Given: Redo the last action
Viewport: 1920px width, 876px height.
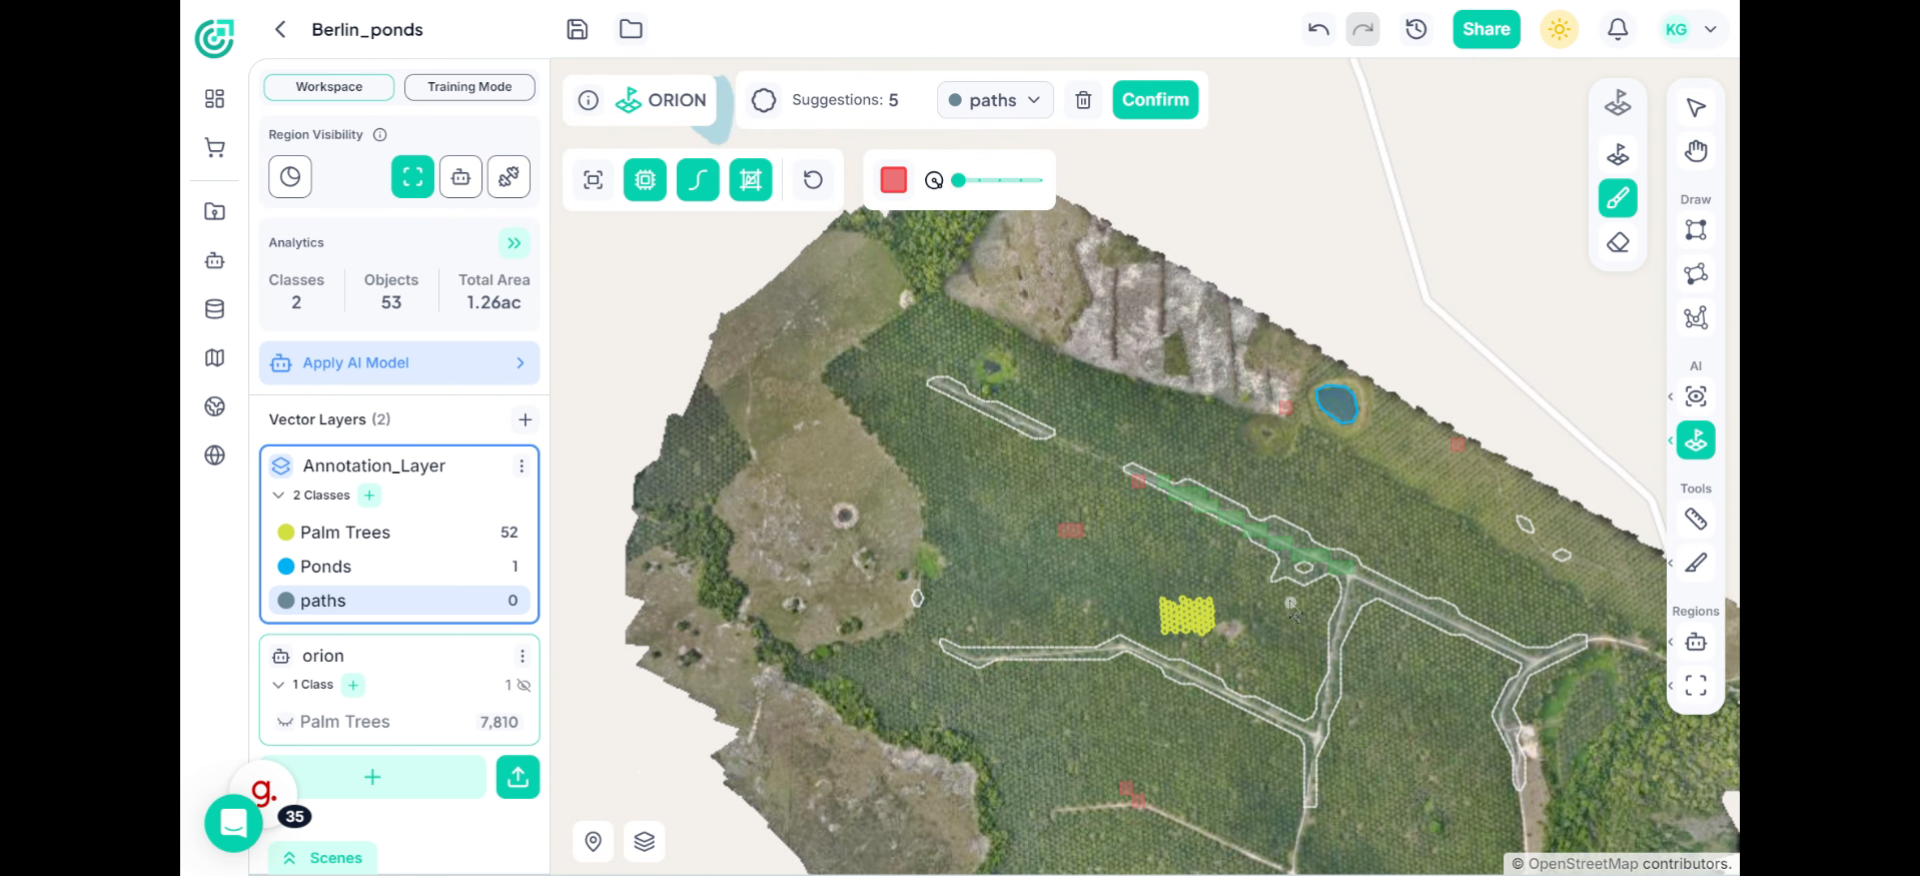Looking at the screenshot, I should point(1363,30).
